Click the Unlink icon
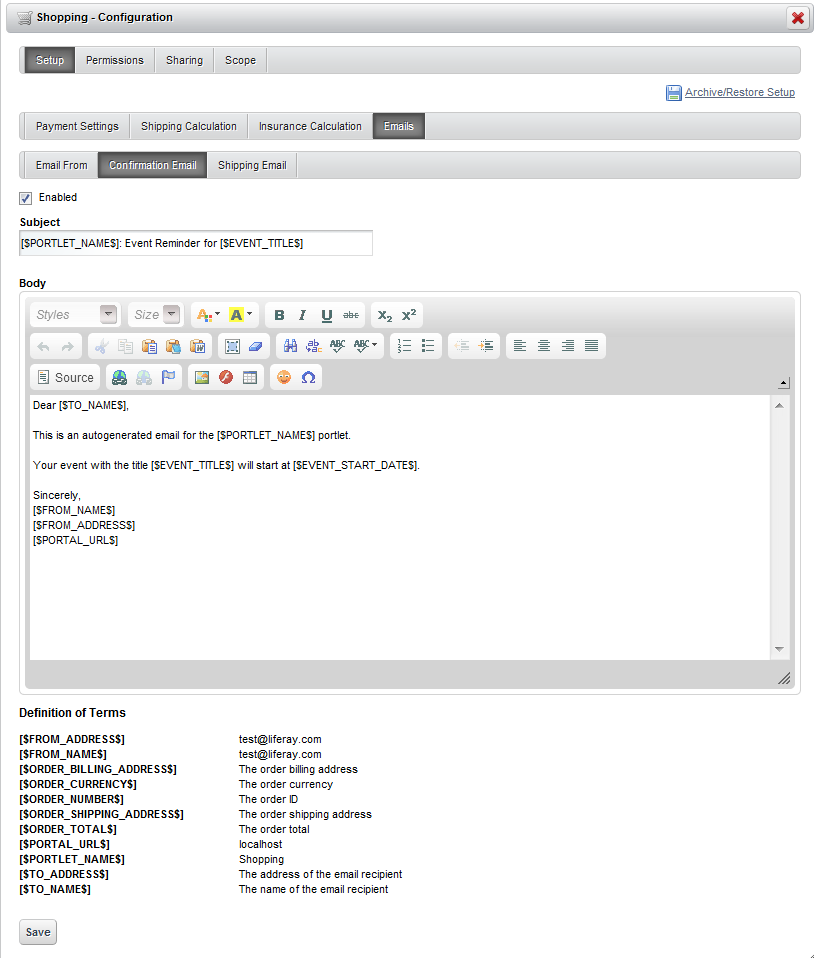Screen dimensions: 814x958 click(x=144, y=378)
